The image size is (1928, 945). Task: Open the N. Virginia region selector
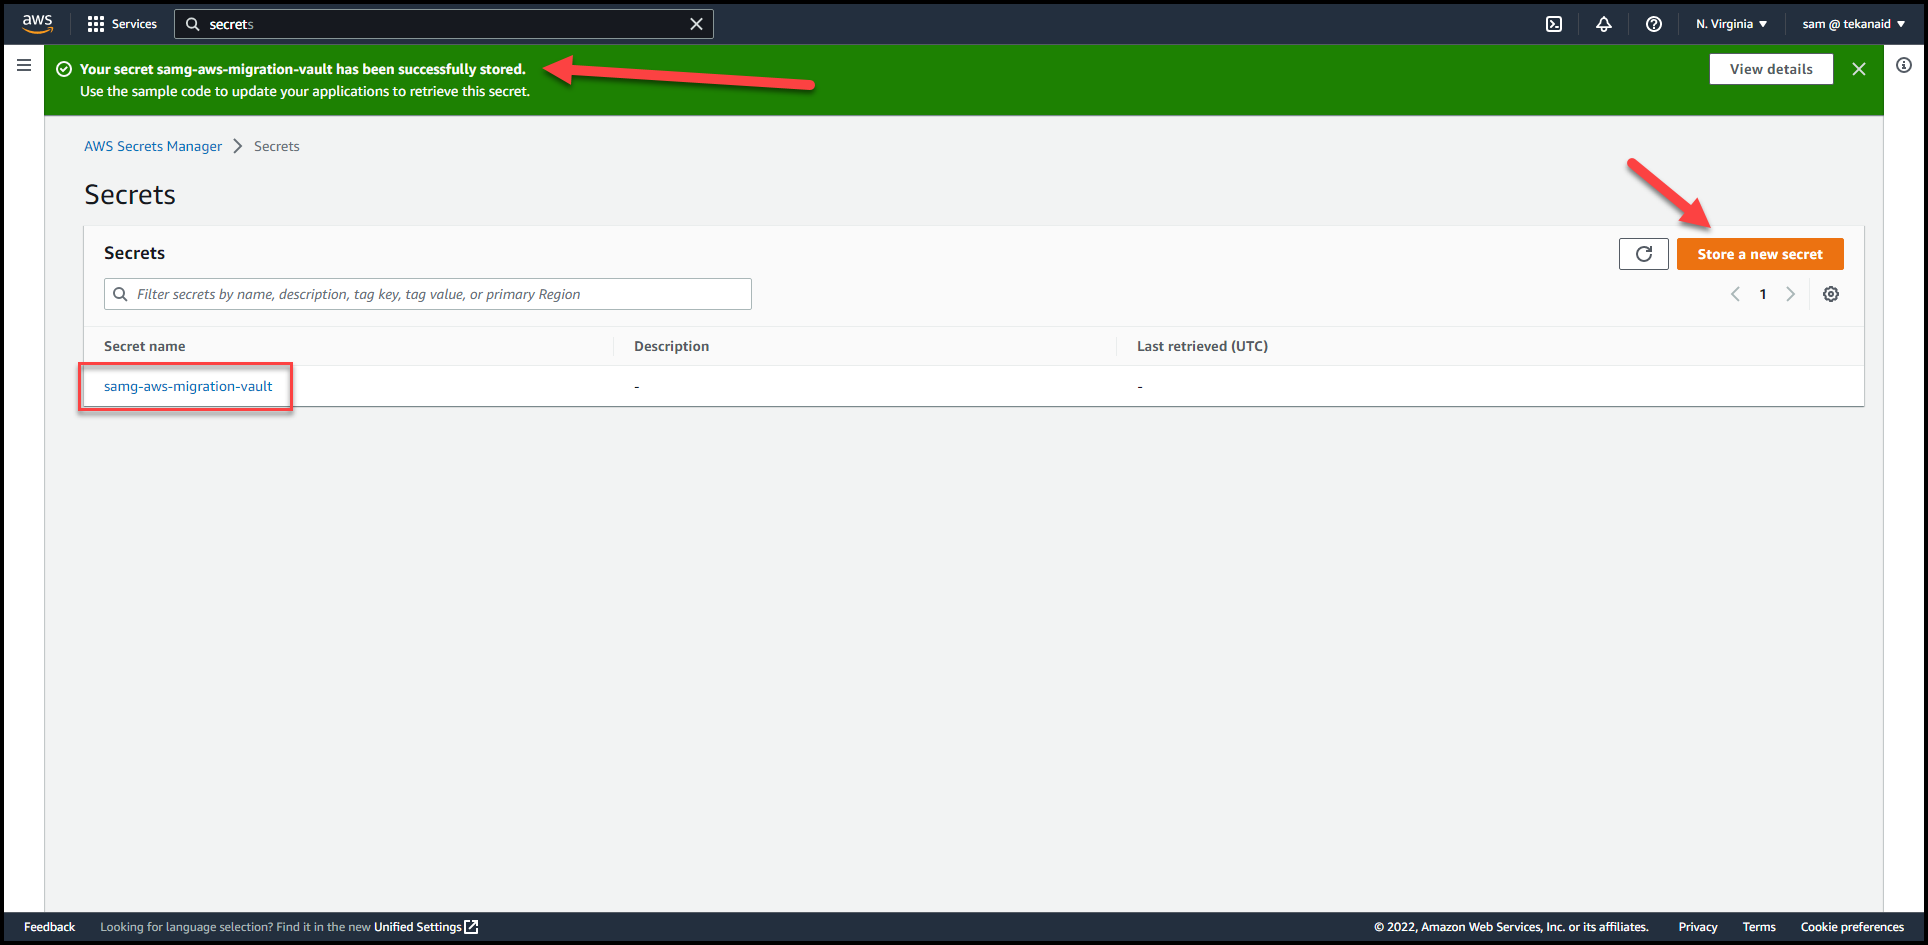1730,23
